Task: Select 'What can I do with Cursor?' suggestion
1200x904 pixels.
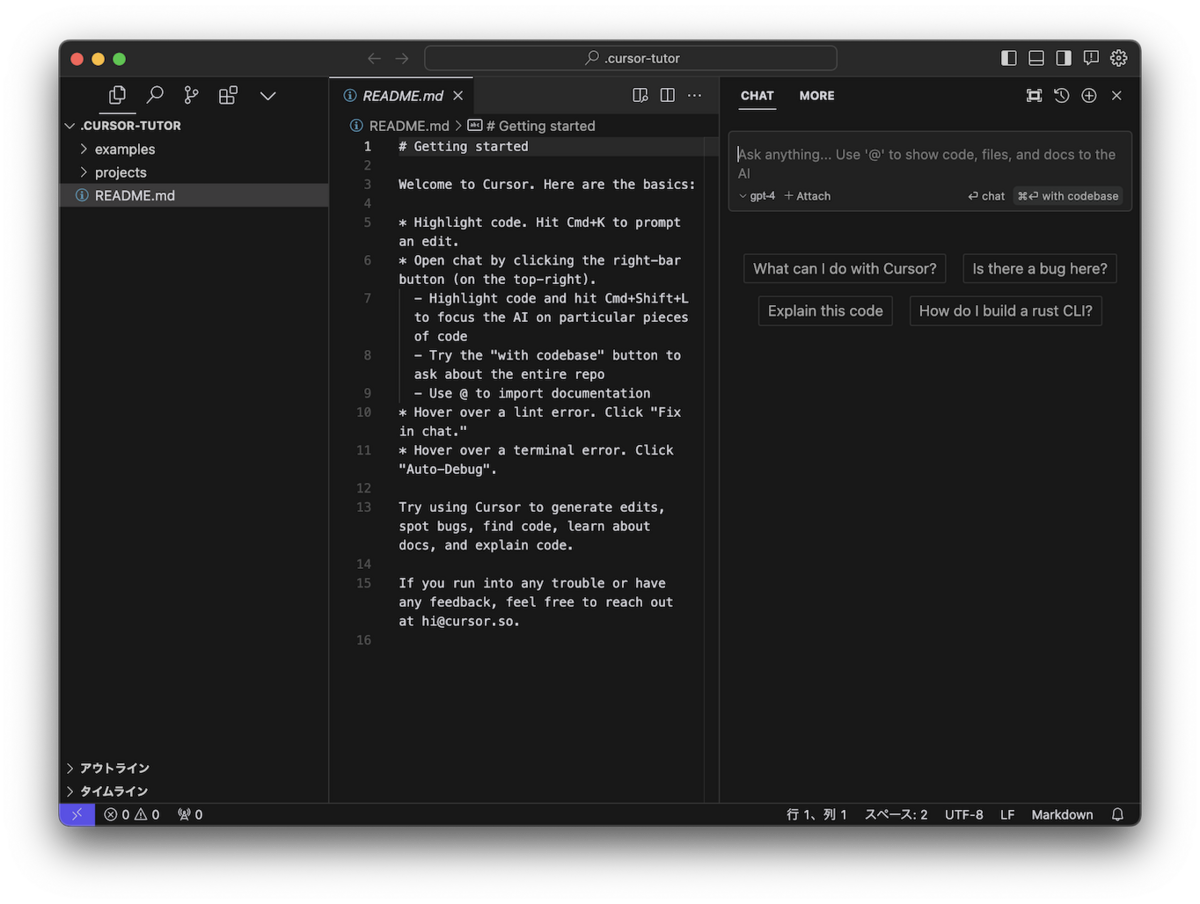Action: [x=845, y=269]
